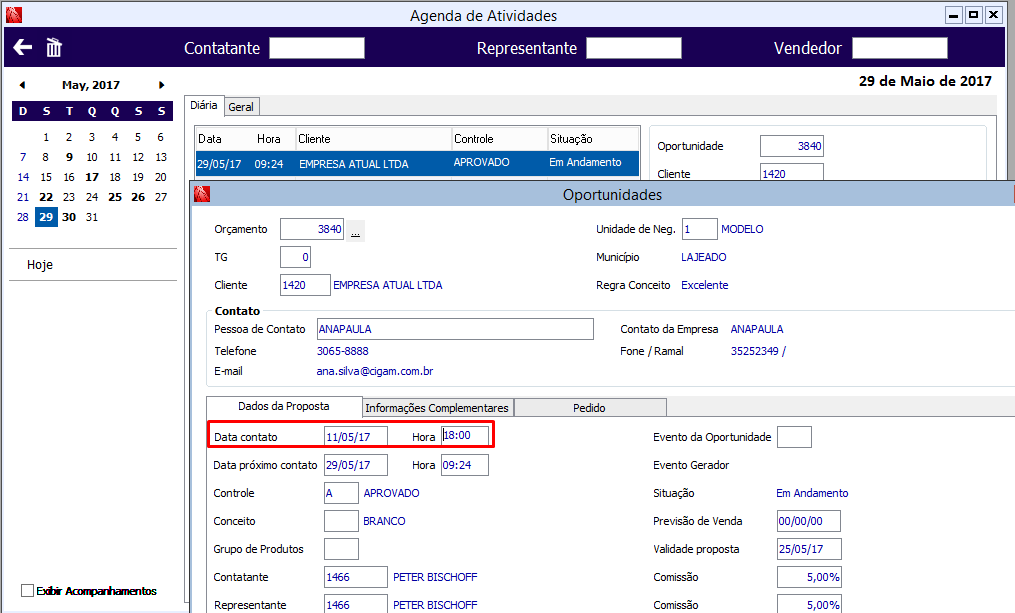Click the Vendedor filter field in header
This screenshot has height=613, width=1015.
coord(900,48)
